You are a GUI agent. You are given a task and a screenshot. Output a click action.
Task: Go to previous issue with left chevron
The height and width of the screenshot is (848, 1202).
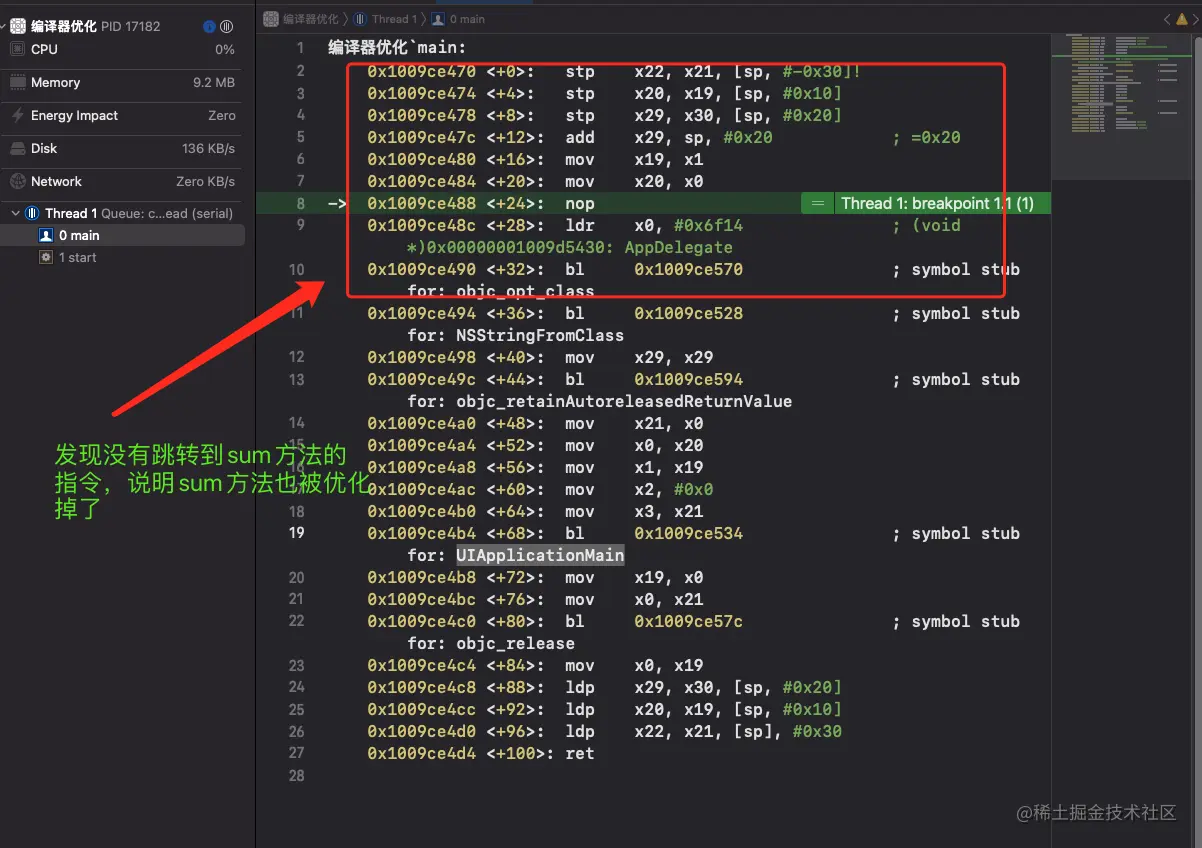1167,19
